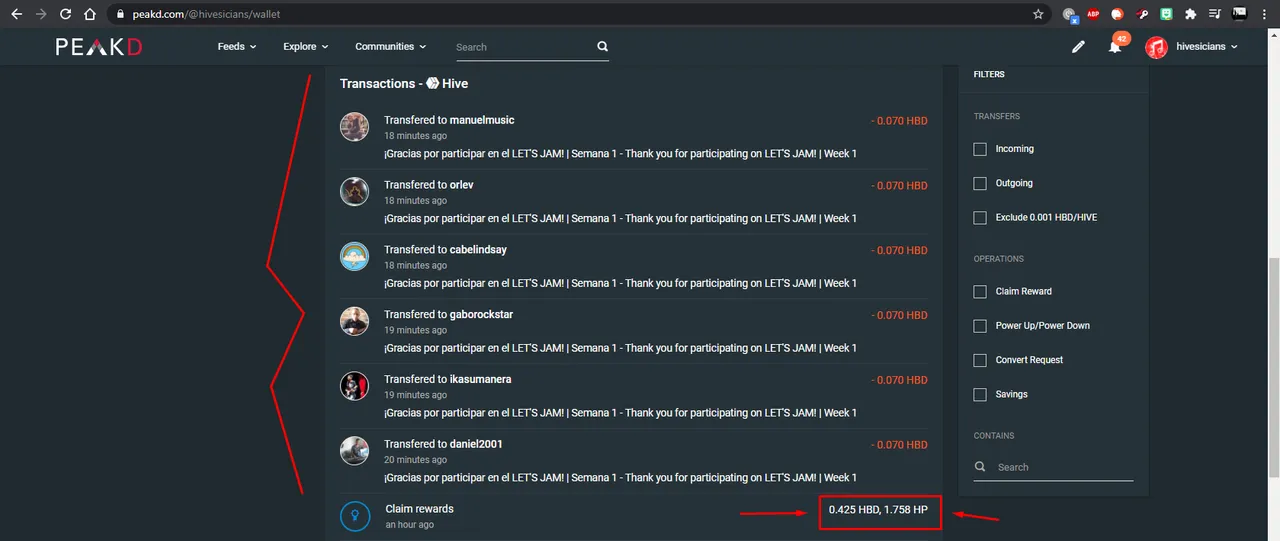This screenshot has height=541, width=1280.
Task: Open orlev's avatar
Action: [354, 191]
